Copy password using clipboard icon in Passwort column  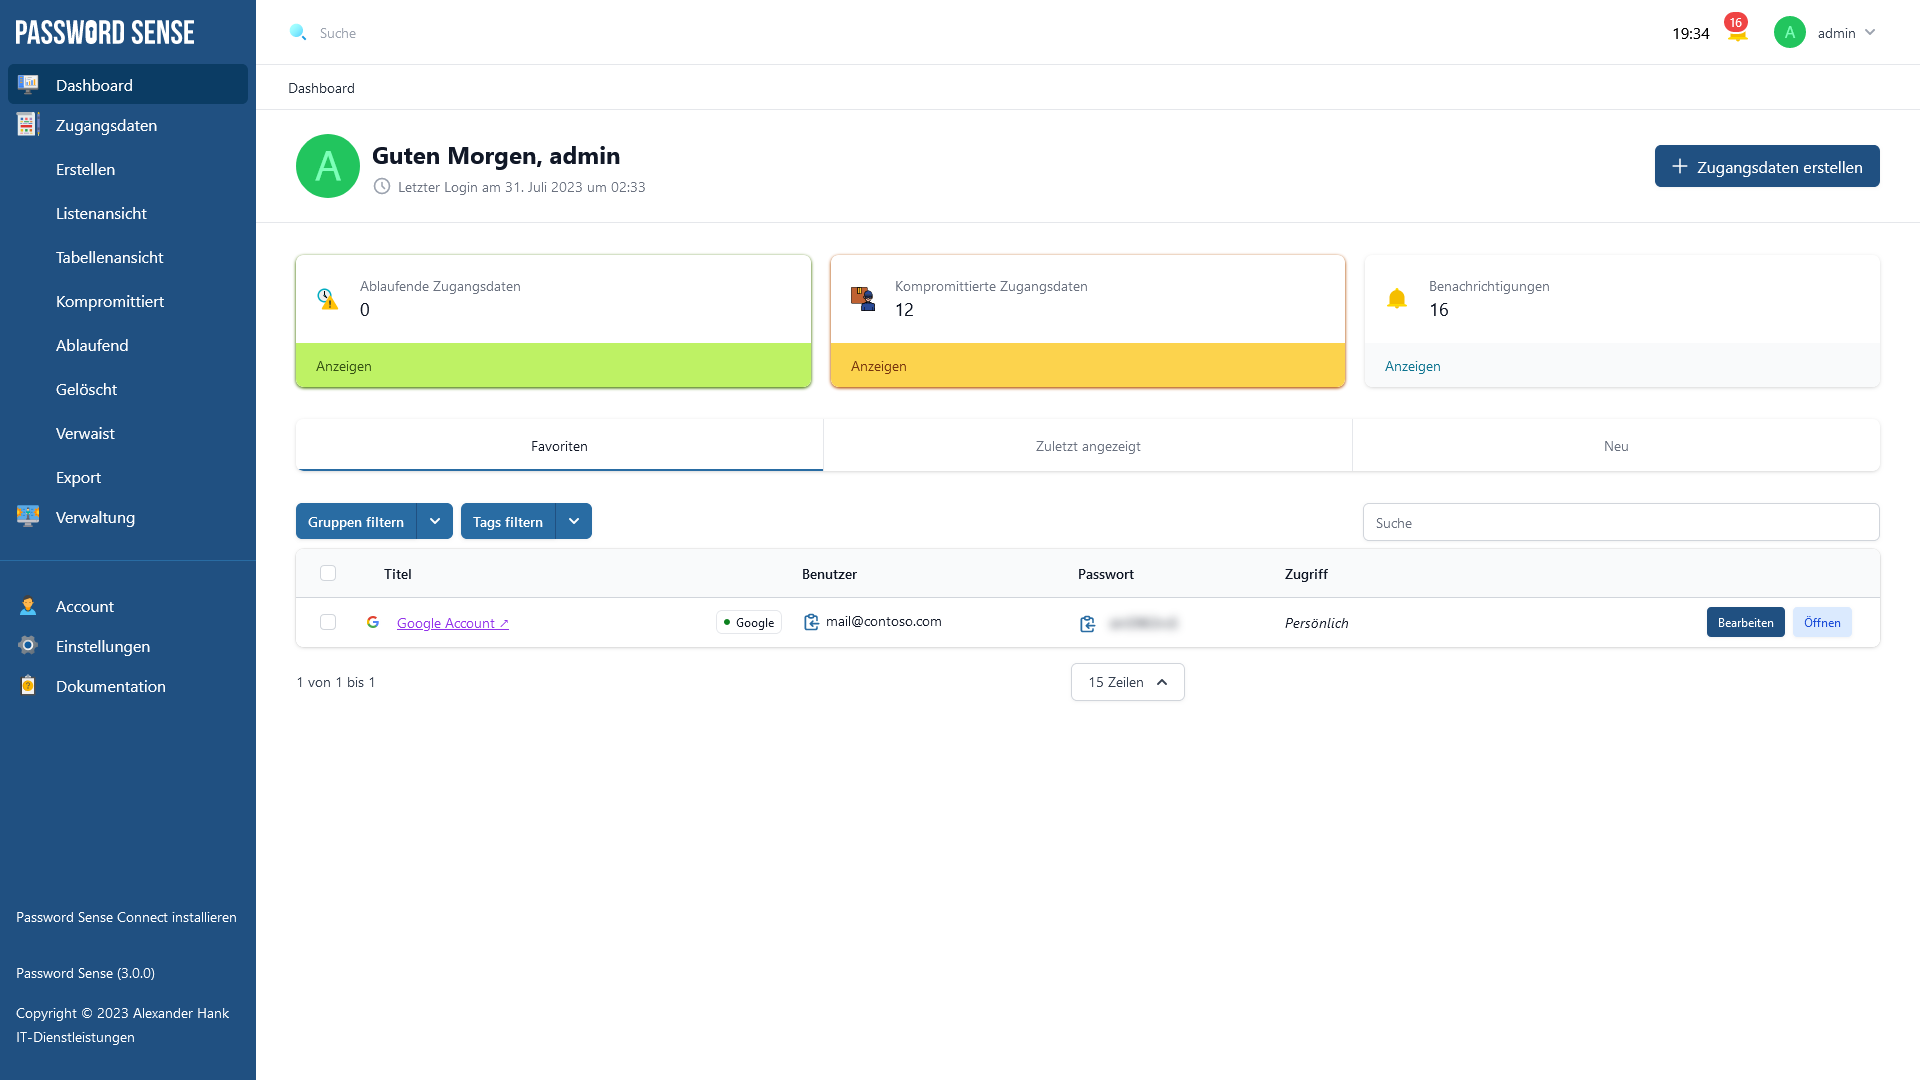1087,624
